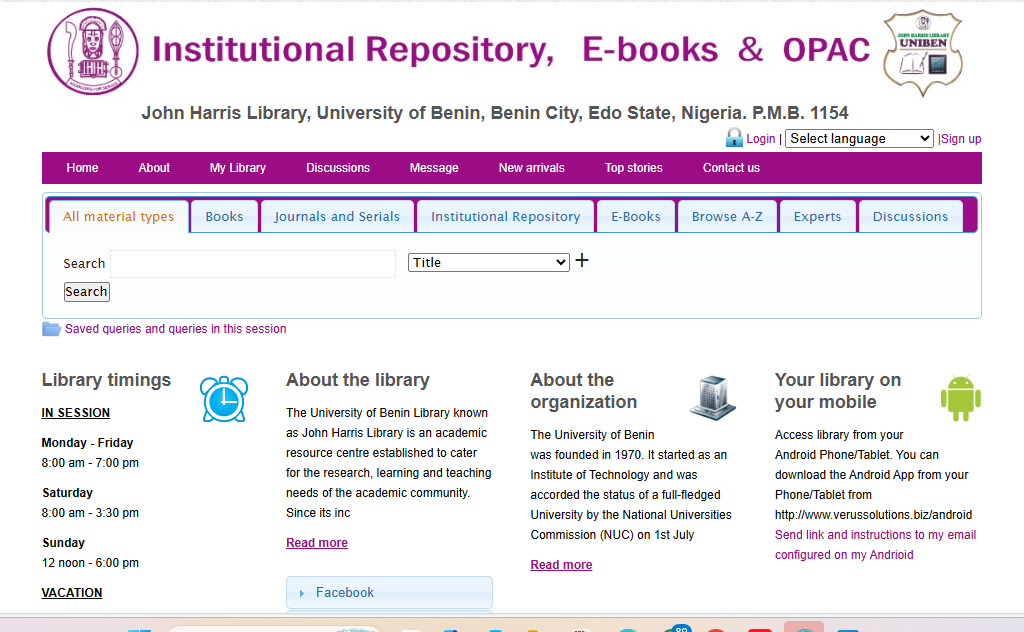Click the Sign up link
This screenshot has height=632, width=1024.
coord(961,138)
